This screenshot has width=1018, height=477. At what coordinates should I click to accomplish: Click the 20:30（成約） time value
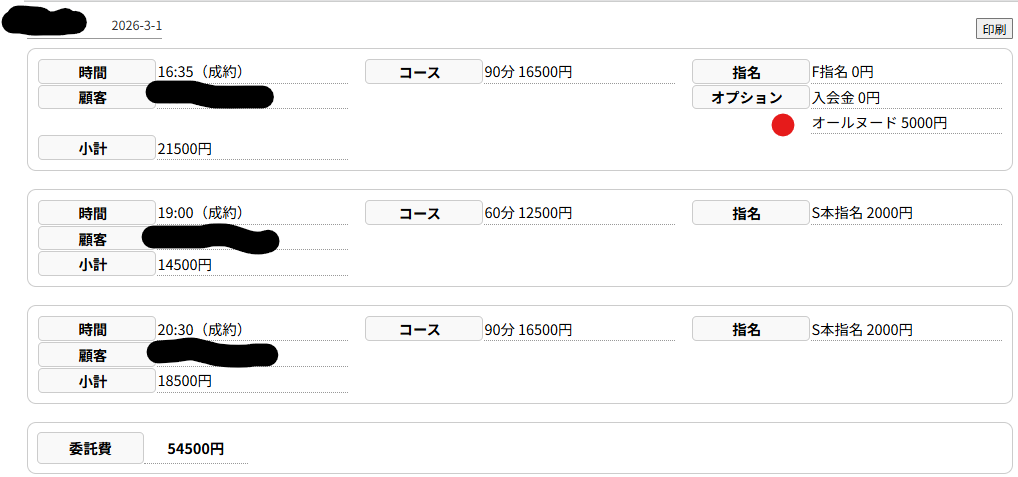pos(200,330)
